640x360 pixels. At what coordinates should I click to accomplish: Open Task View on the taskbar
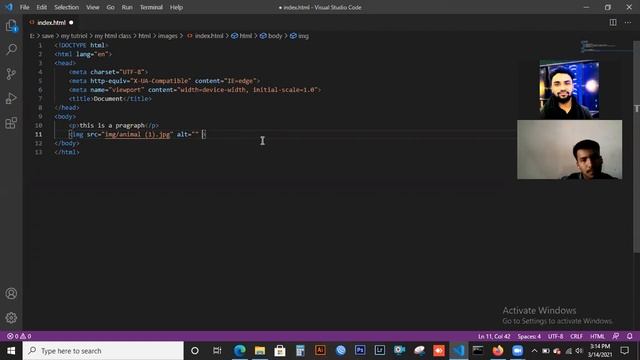[217, 351]
